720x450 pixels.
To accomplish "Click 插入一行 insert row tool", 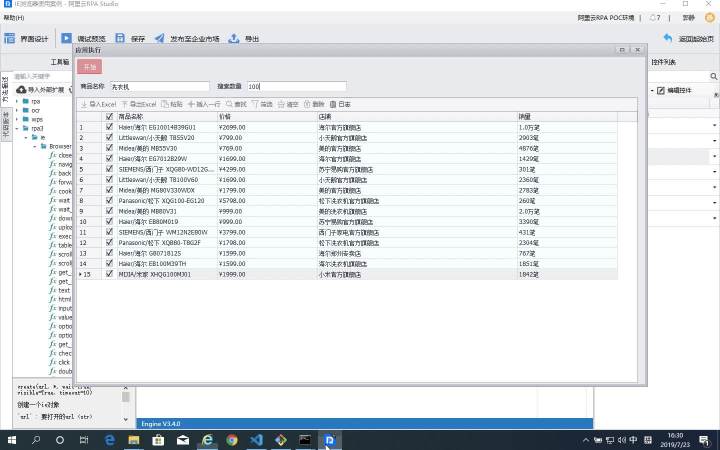I will pos(204,104).
